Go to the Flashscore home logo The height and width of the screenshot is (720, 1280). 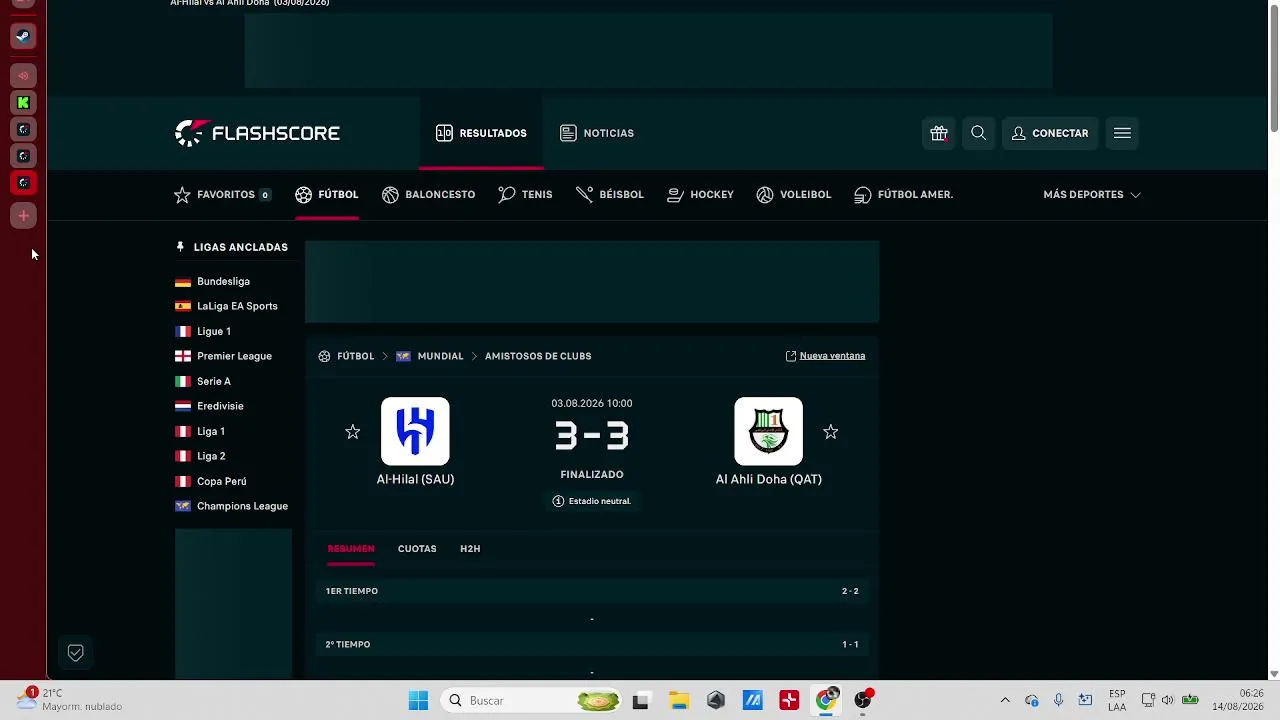pos(257,133)
